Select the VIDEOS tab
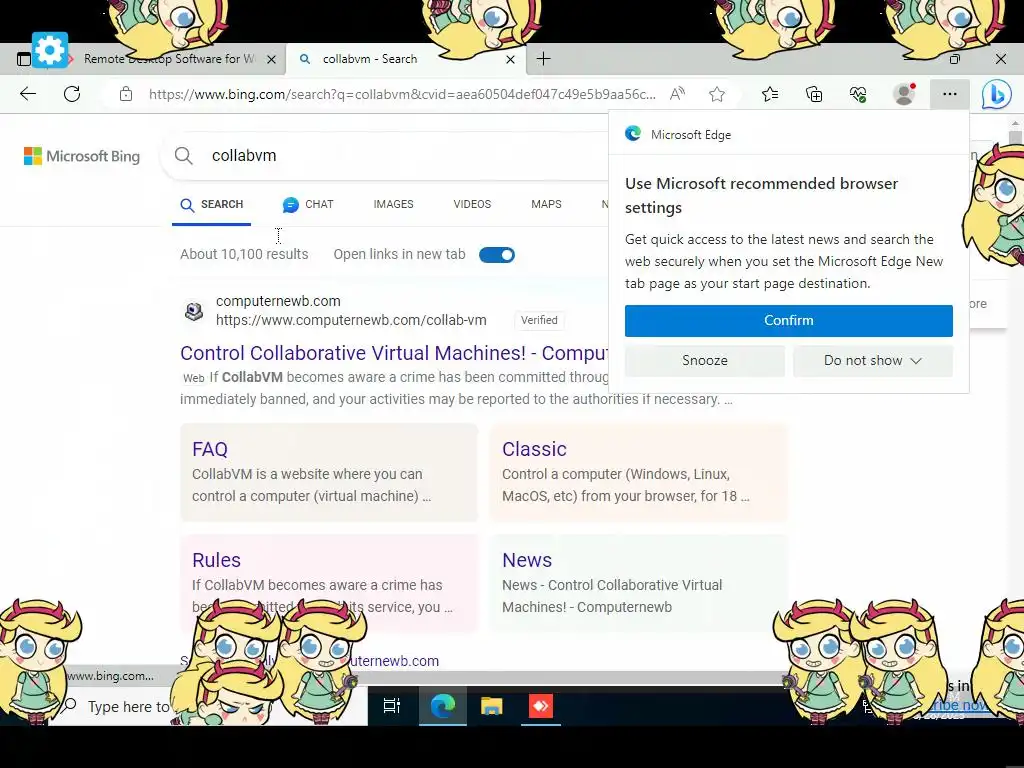This screenshot has height=768, width=1024. click(x=472, y=204)
